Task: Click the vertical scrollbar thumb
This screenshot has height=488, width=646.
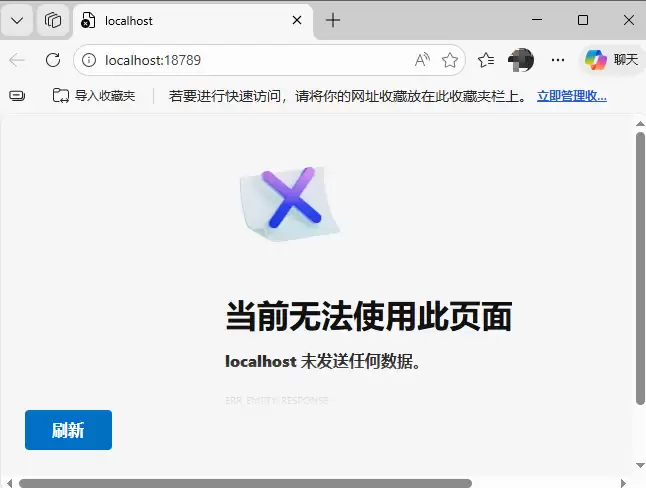Action: tap(640, 269)
